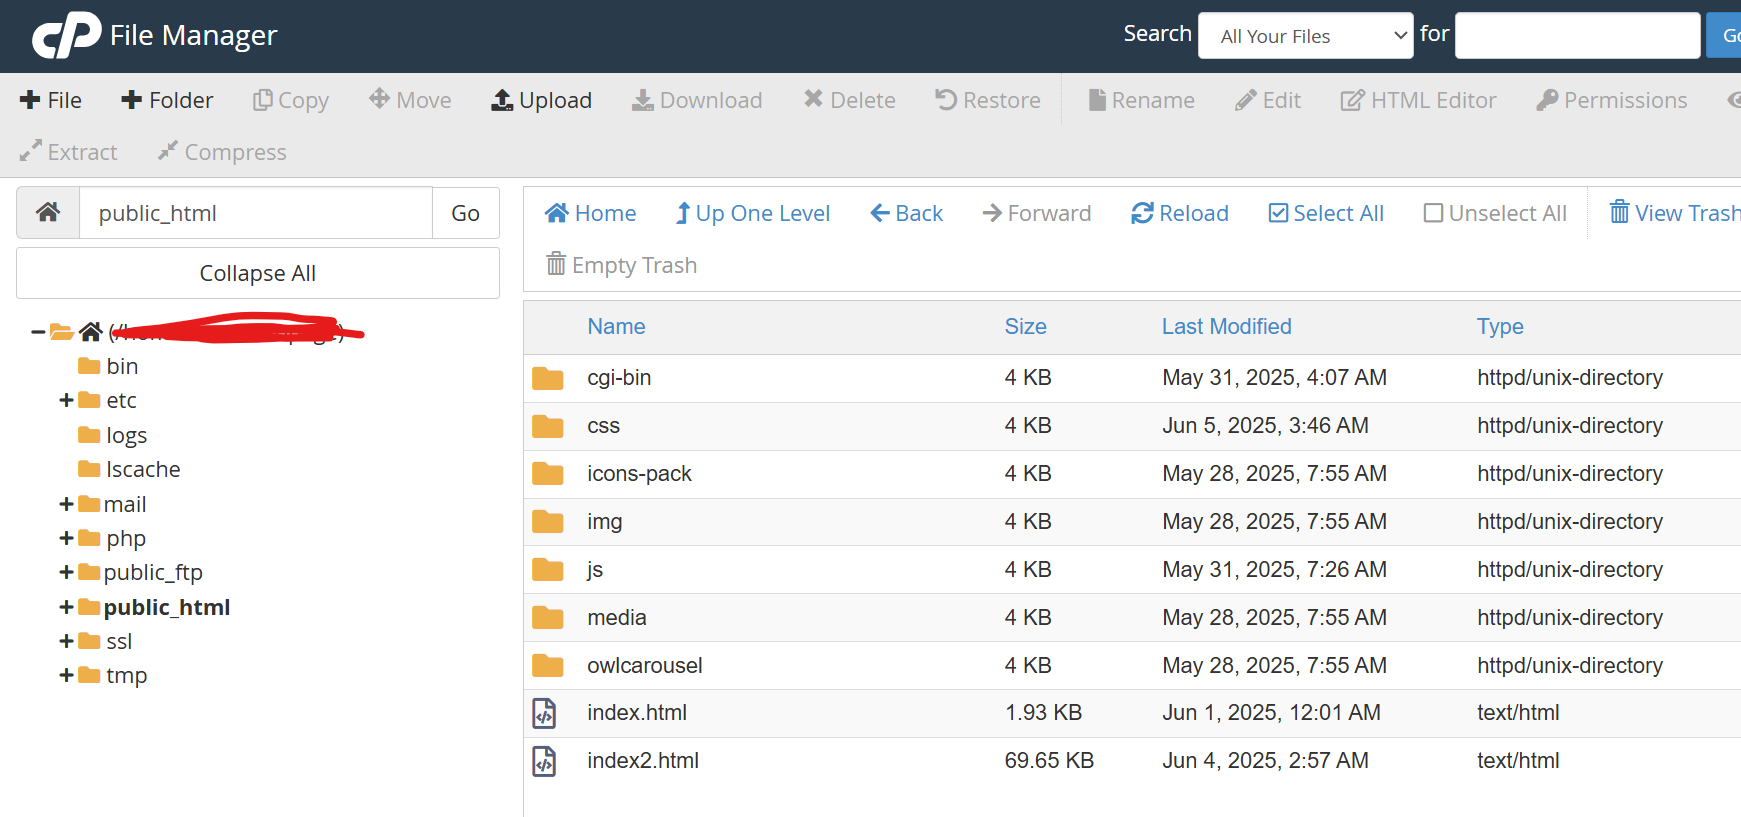Click the home icon beside path field

[x=48, y=212]
